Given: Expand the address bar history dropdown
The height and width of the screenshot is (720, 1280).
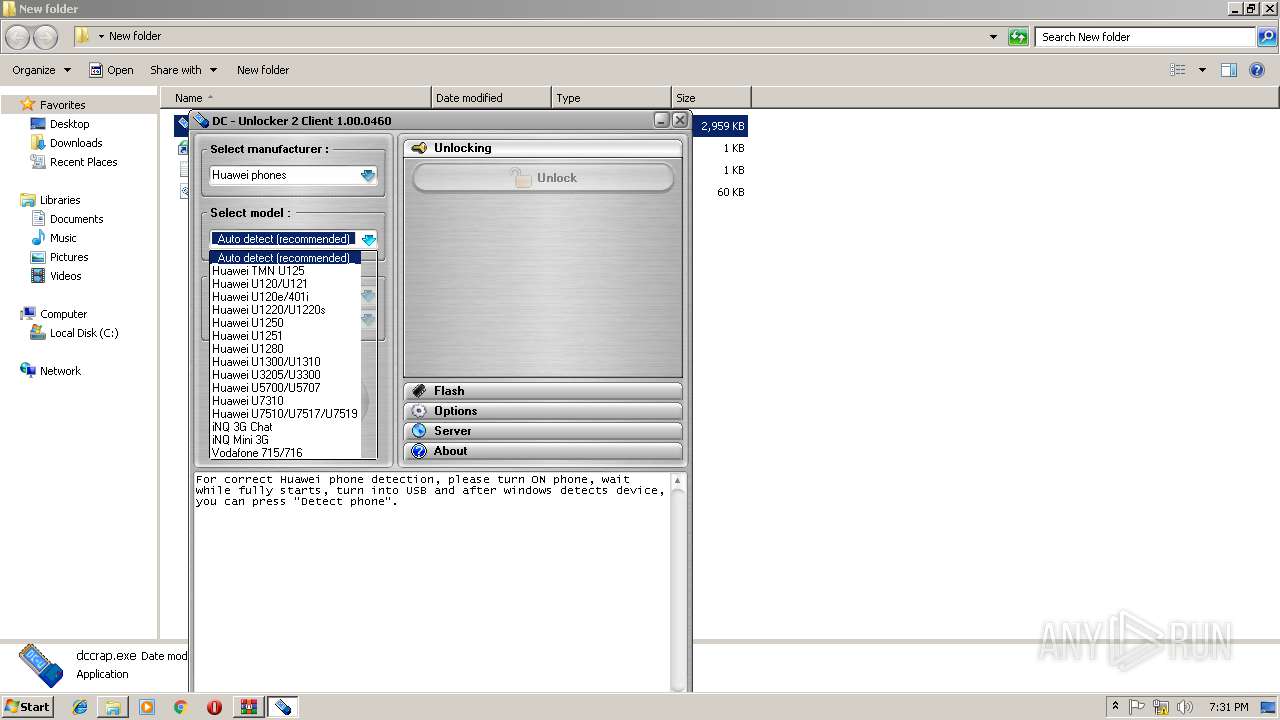Looking at the screenshot, I should pos(993,37).
